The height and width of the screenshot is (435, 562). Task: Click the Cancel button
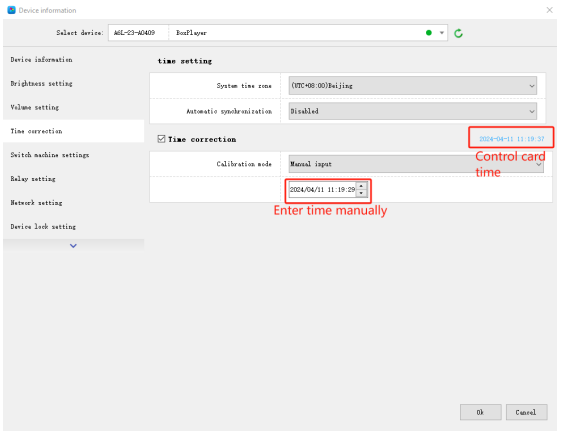click(526, 412)
